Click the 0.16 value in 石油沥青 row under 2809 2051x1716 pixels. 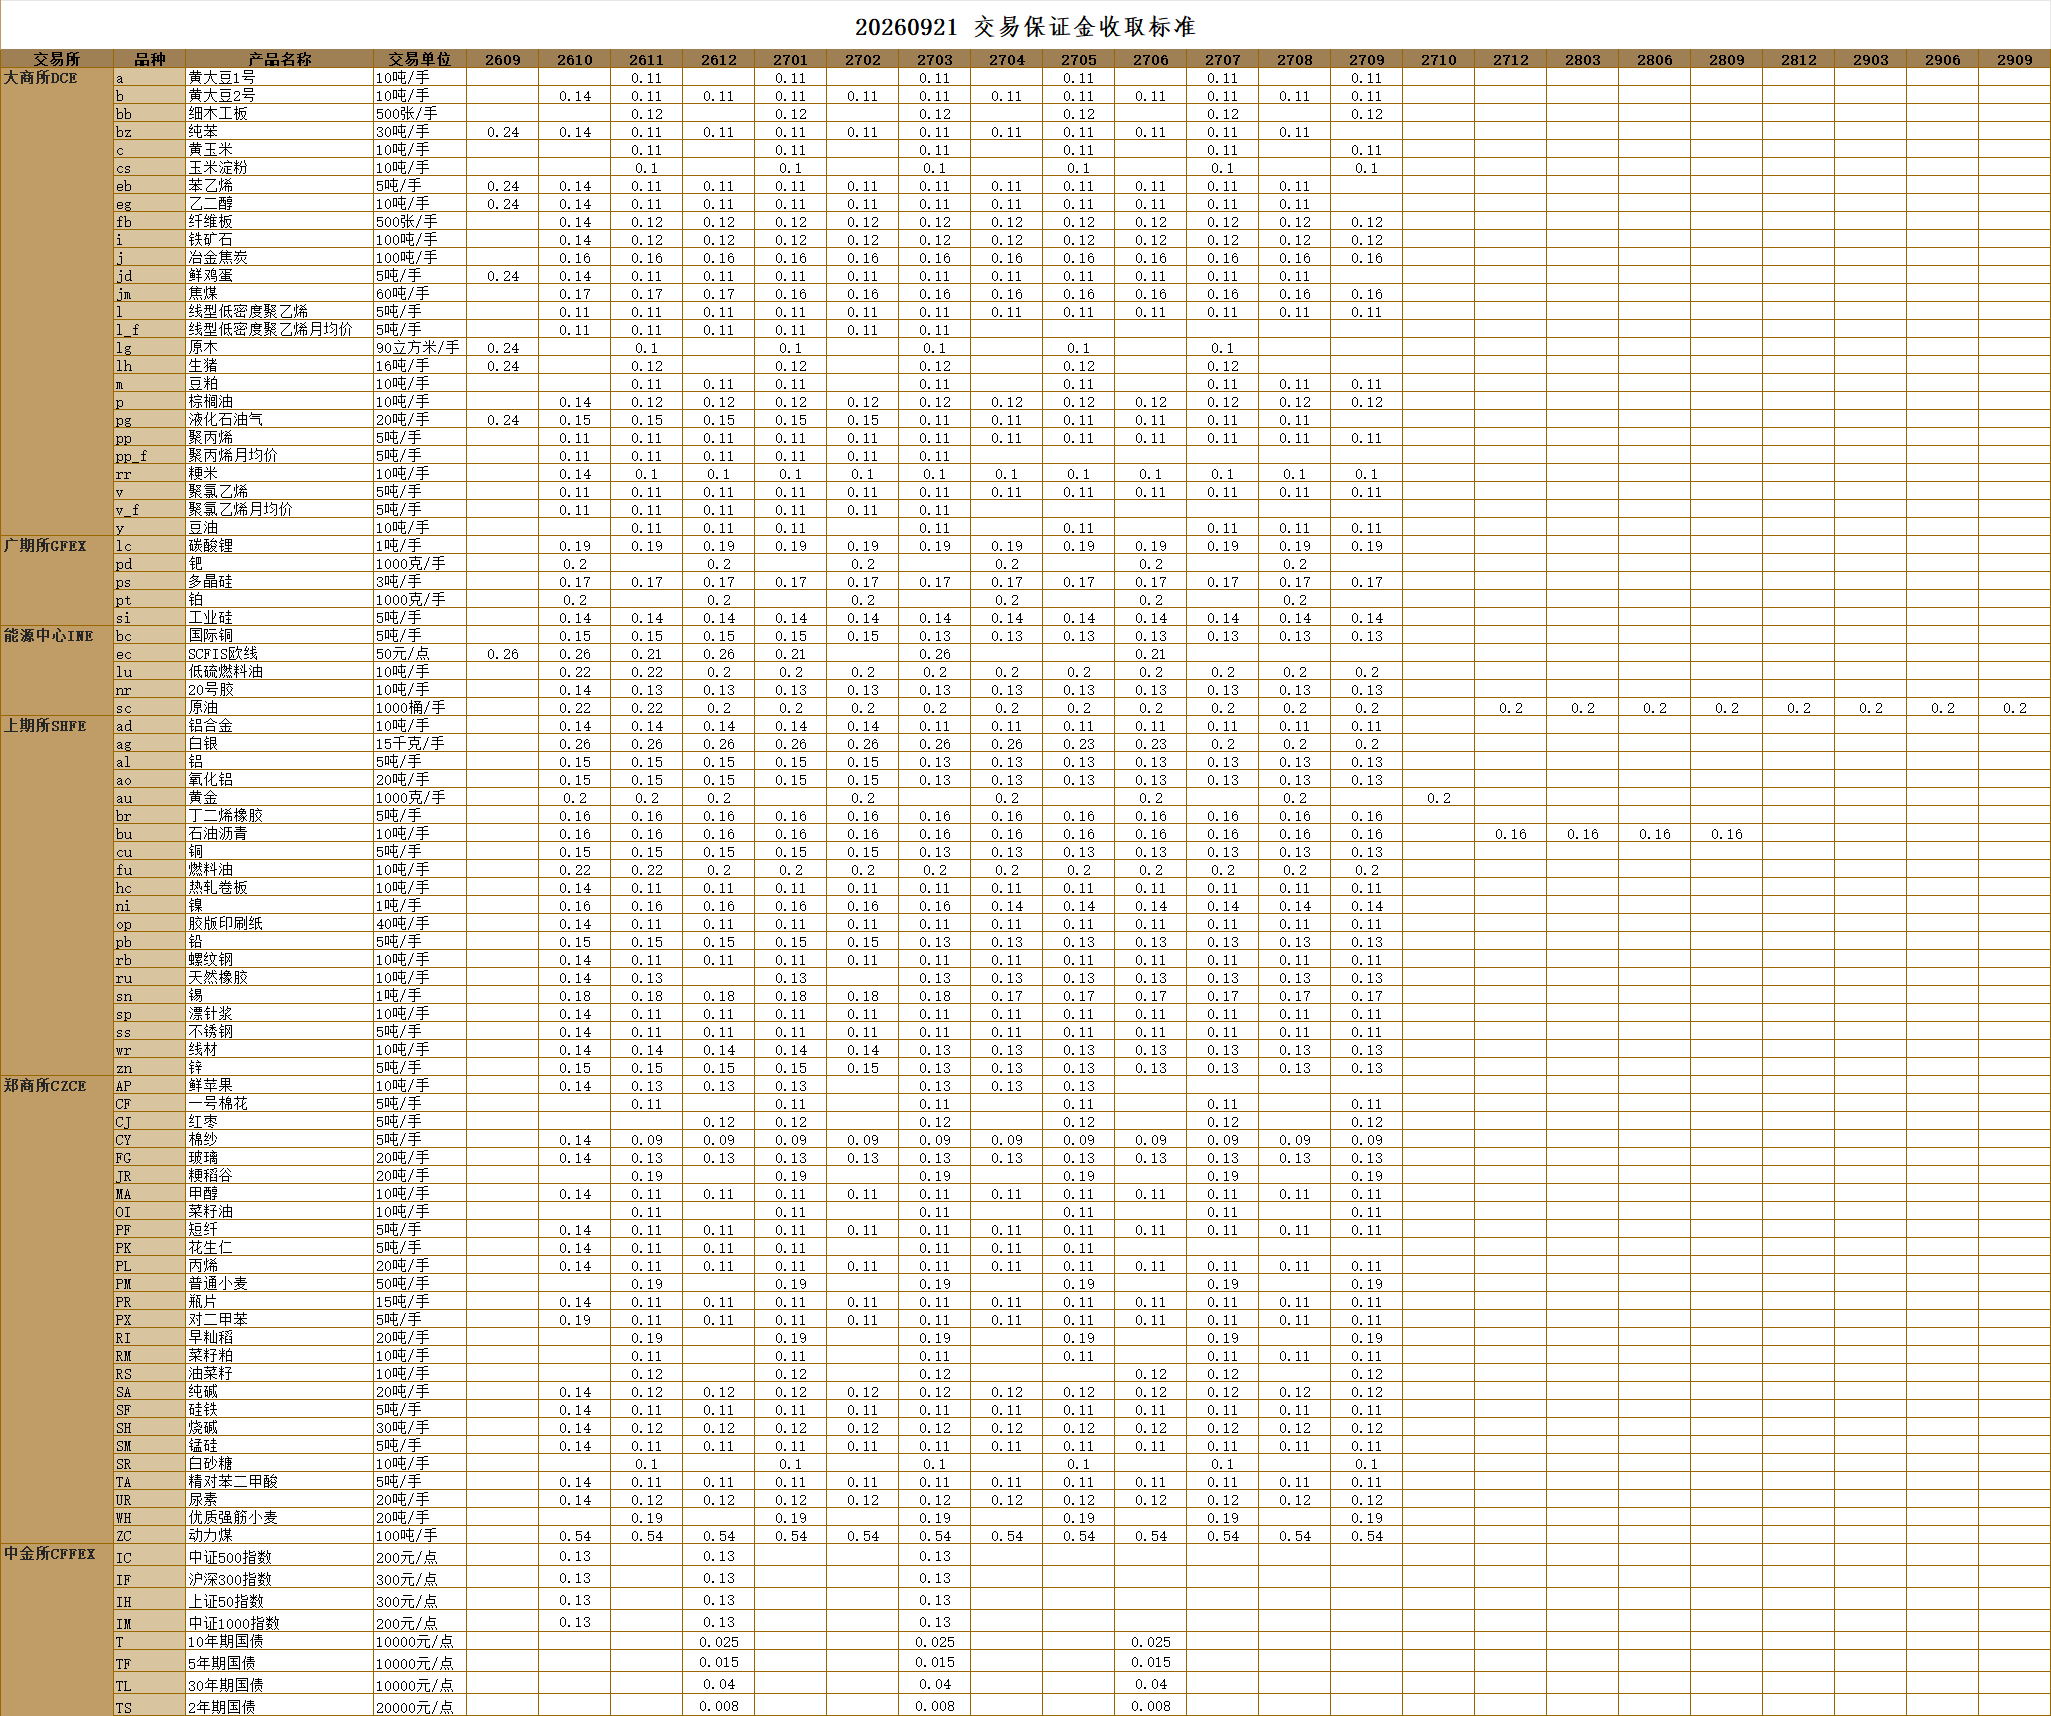click(1727, 834)
